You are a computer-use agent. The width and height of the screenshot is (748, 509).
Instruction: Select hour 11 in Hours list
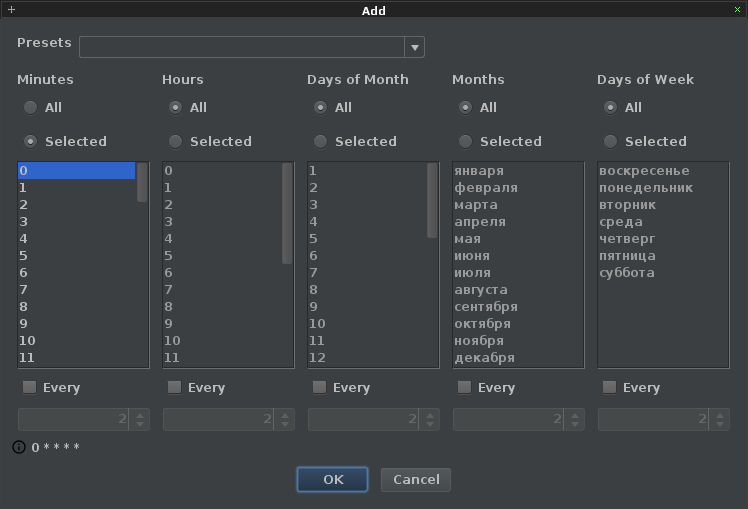point(222,358)
